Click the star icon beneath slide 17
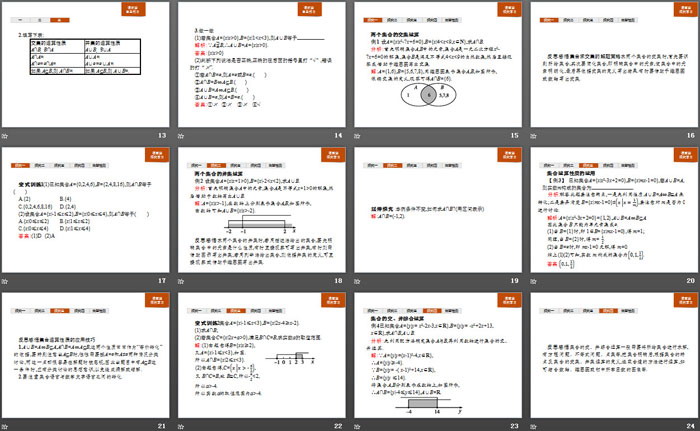Viewport: 700px width, 431px height. (8, 281)
